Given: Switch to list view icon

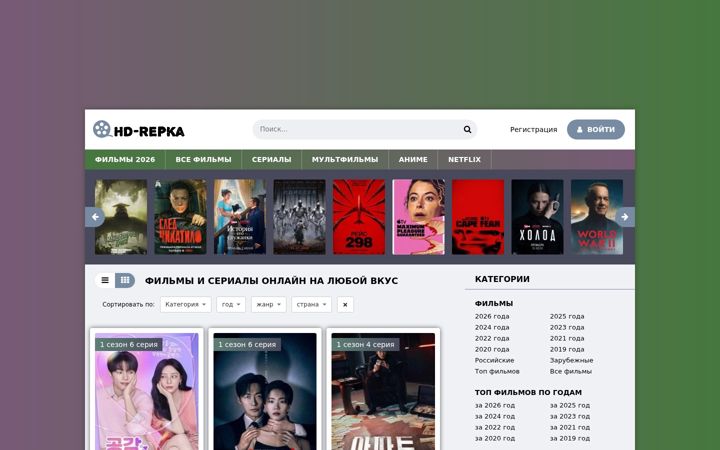Looking at the screenshot, I should click(105, 280).
